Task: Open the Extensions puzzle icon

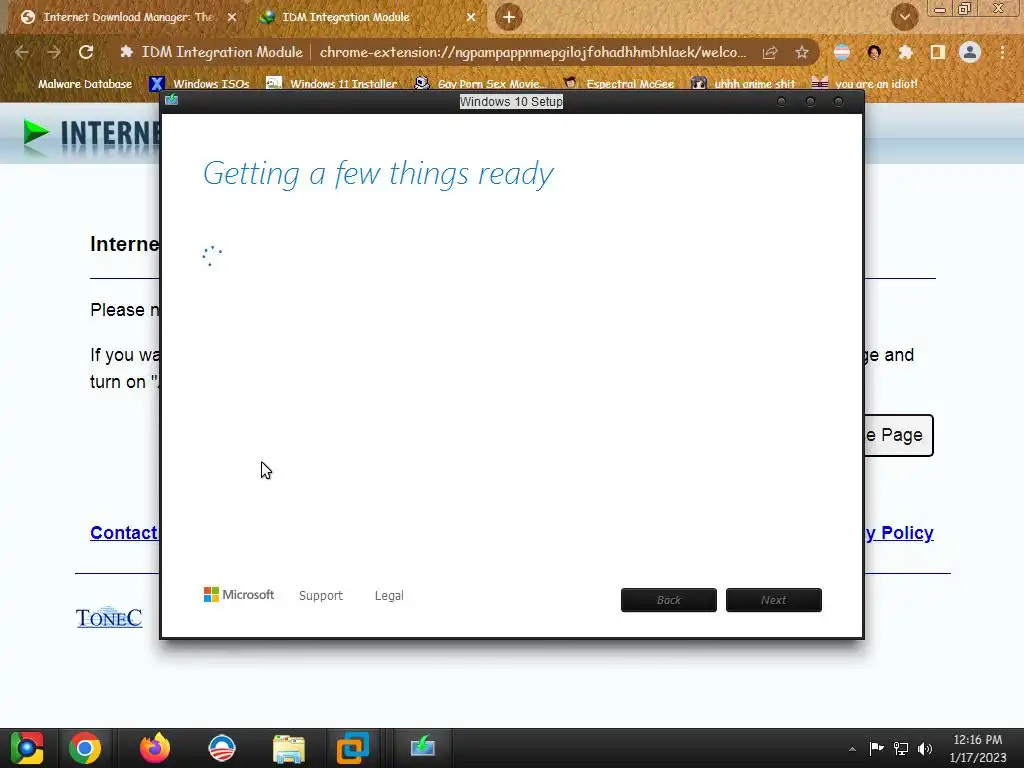Action: click(906, 52)
